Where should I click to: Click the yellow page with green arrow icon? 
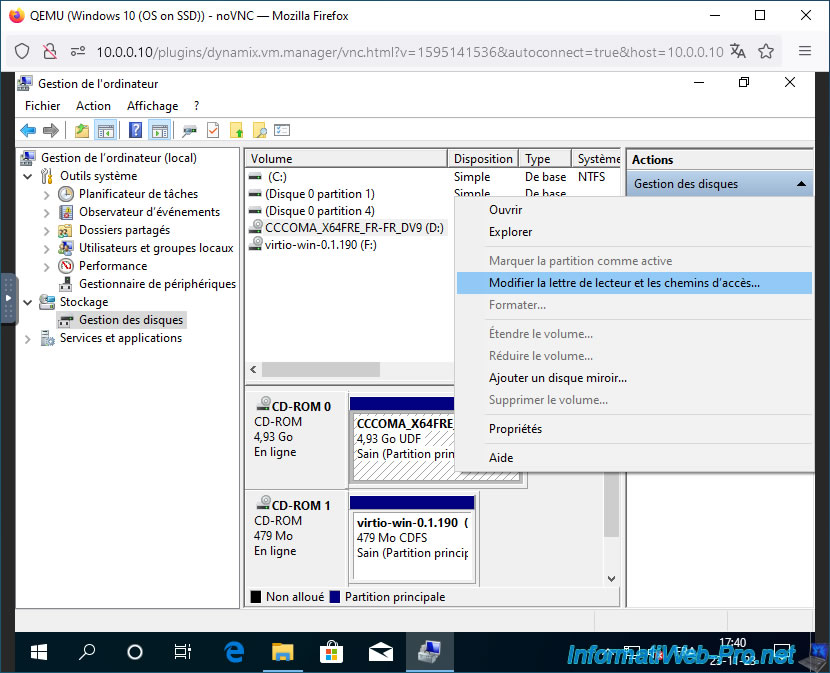point(236,130)
